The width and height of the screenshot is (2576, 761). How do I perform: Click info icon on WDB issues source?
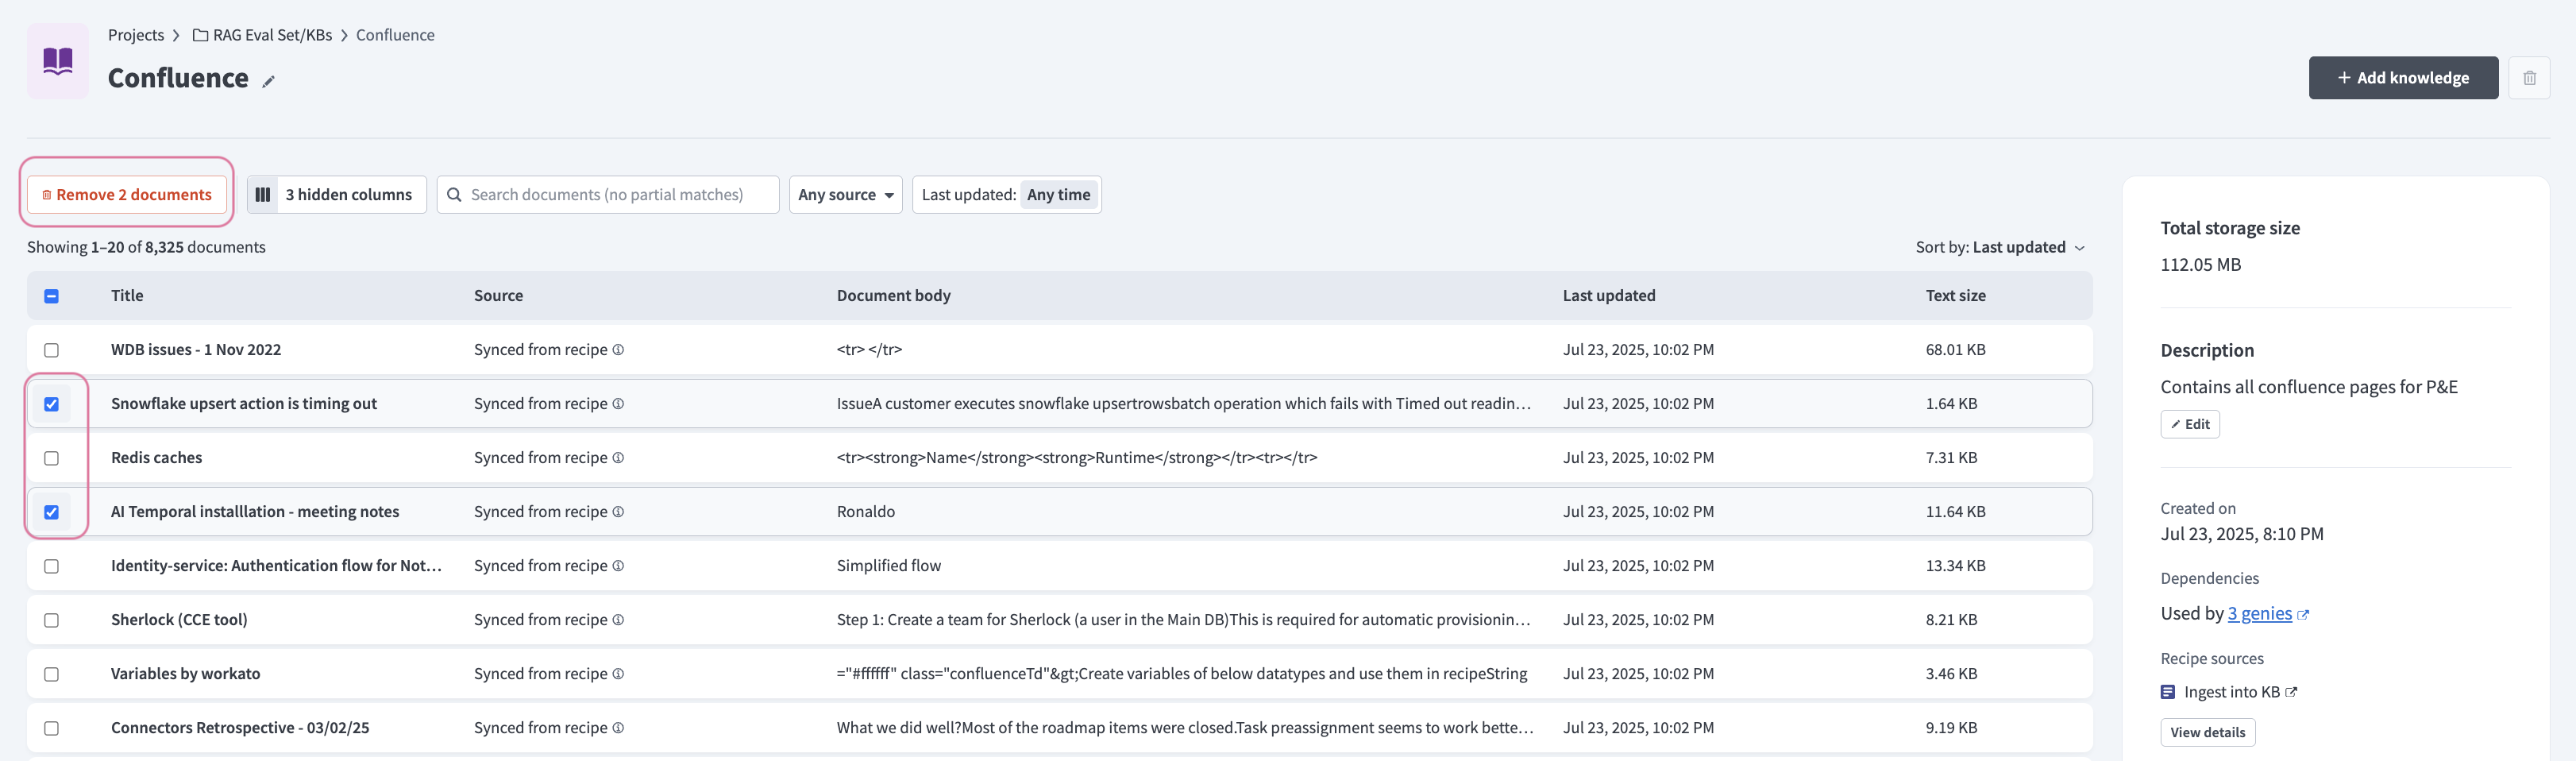click(618, 350)
